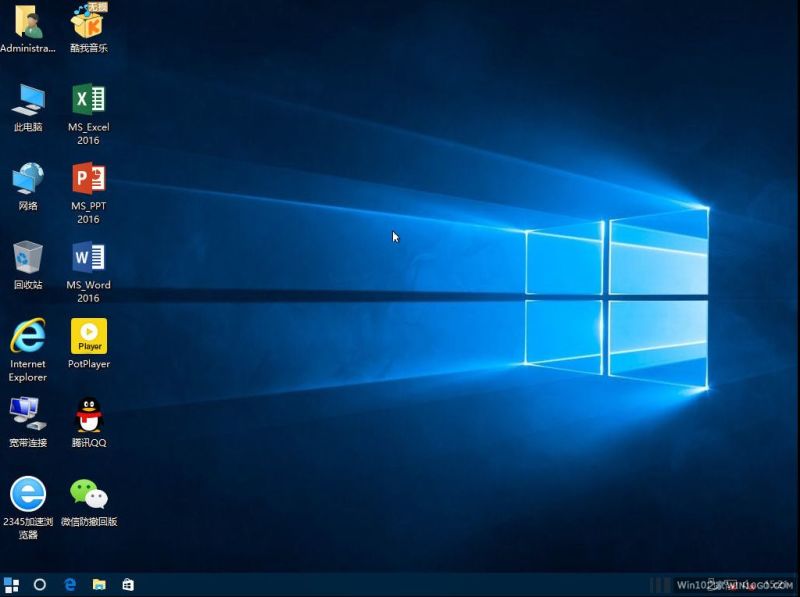Select the 宽带连接 broadband connection icon
Viewport: 800px width, 597px height.
pyautogui.click(x=28, y=414)
